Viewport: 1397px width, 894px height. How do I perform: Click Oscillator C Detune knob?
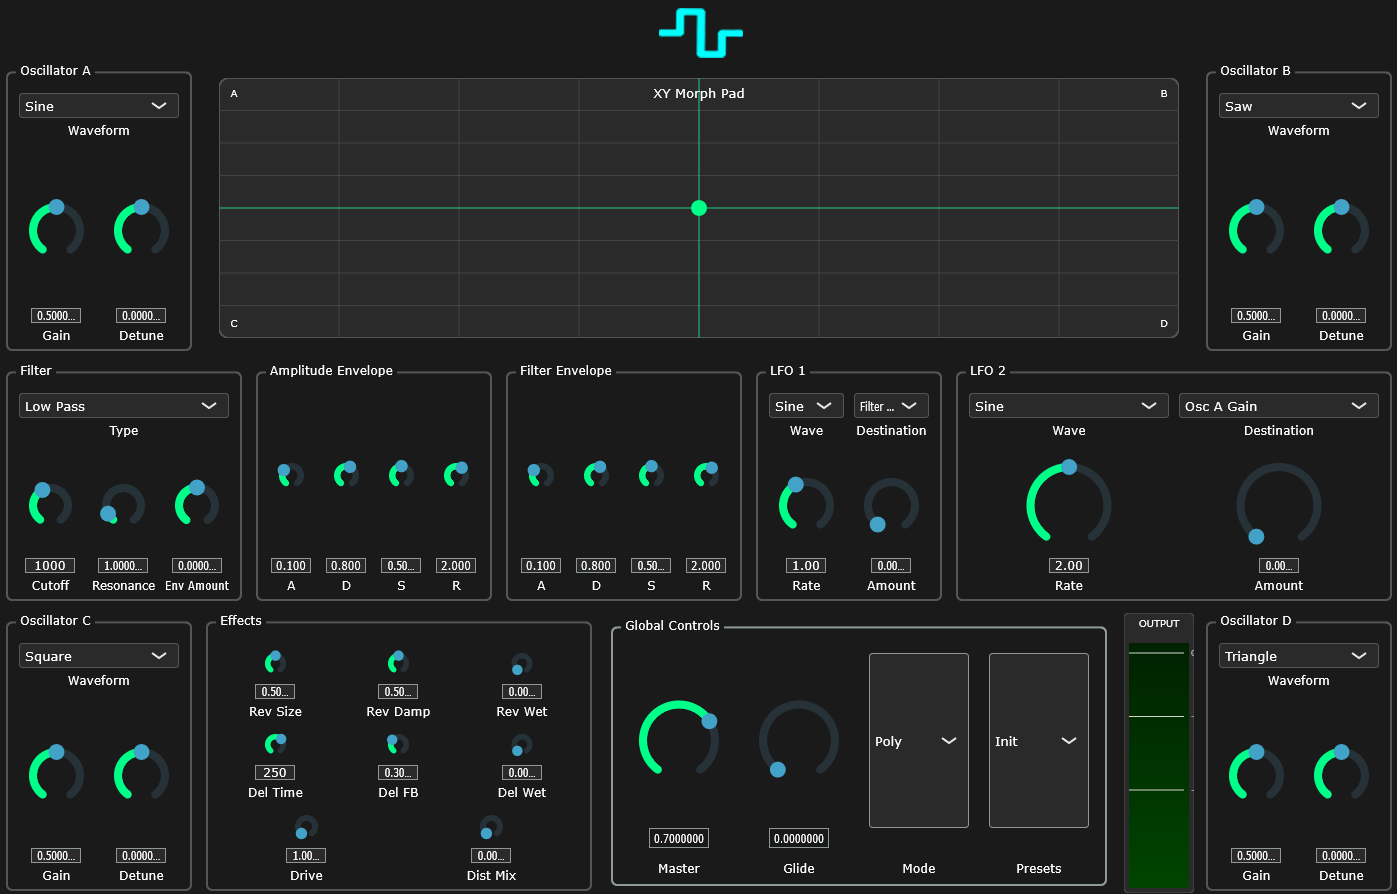[x=141, y=773]
